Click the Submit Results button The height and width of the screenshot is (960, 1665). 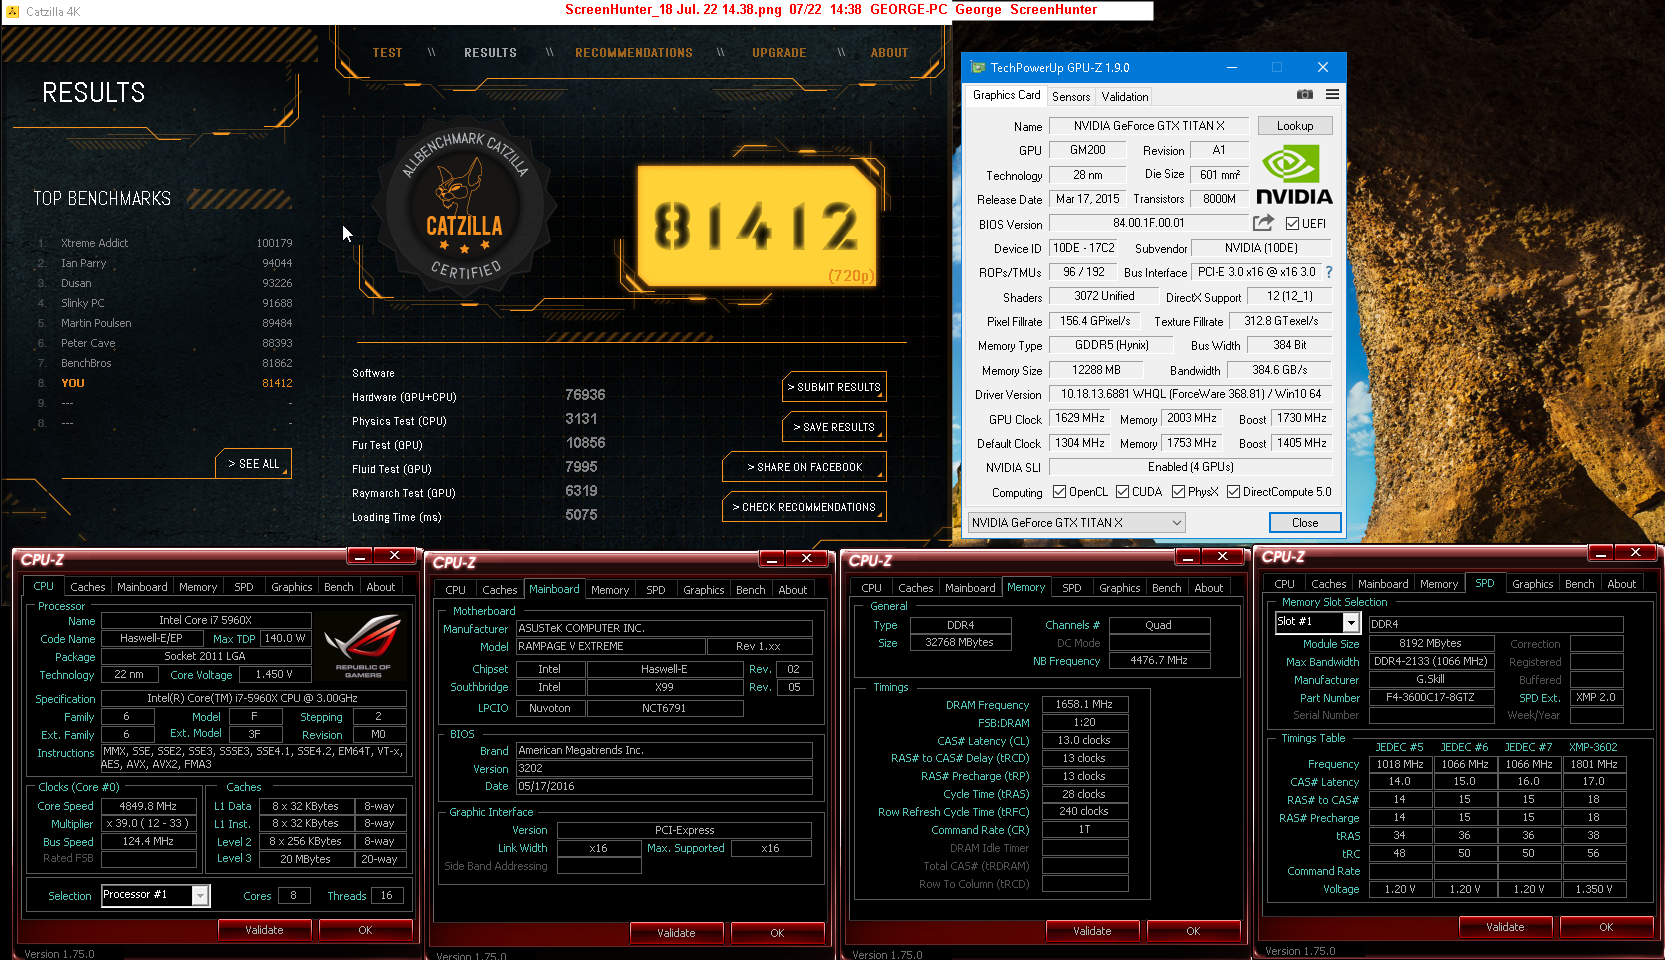834,387
